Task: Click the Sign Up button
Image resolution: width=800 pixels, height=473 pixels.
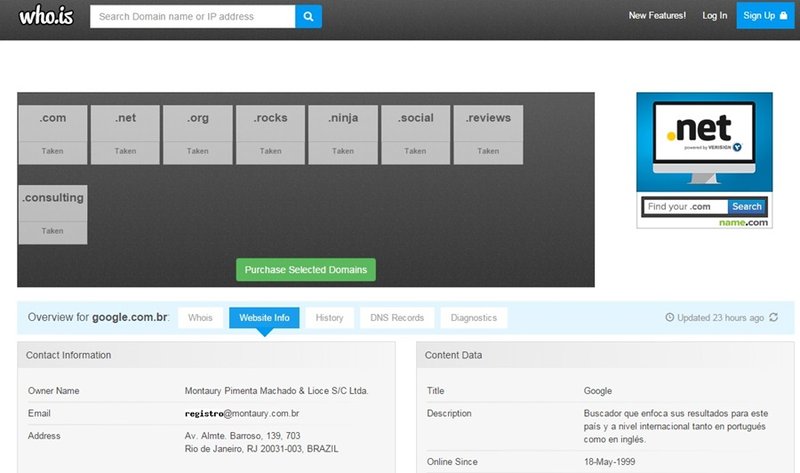Action: (765, 15)
